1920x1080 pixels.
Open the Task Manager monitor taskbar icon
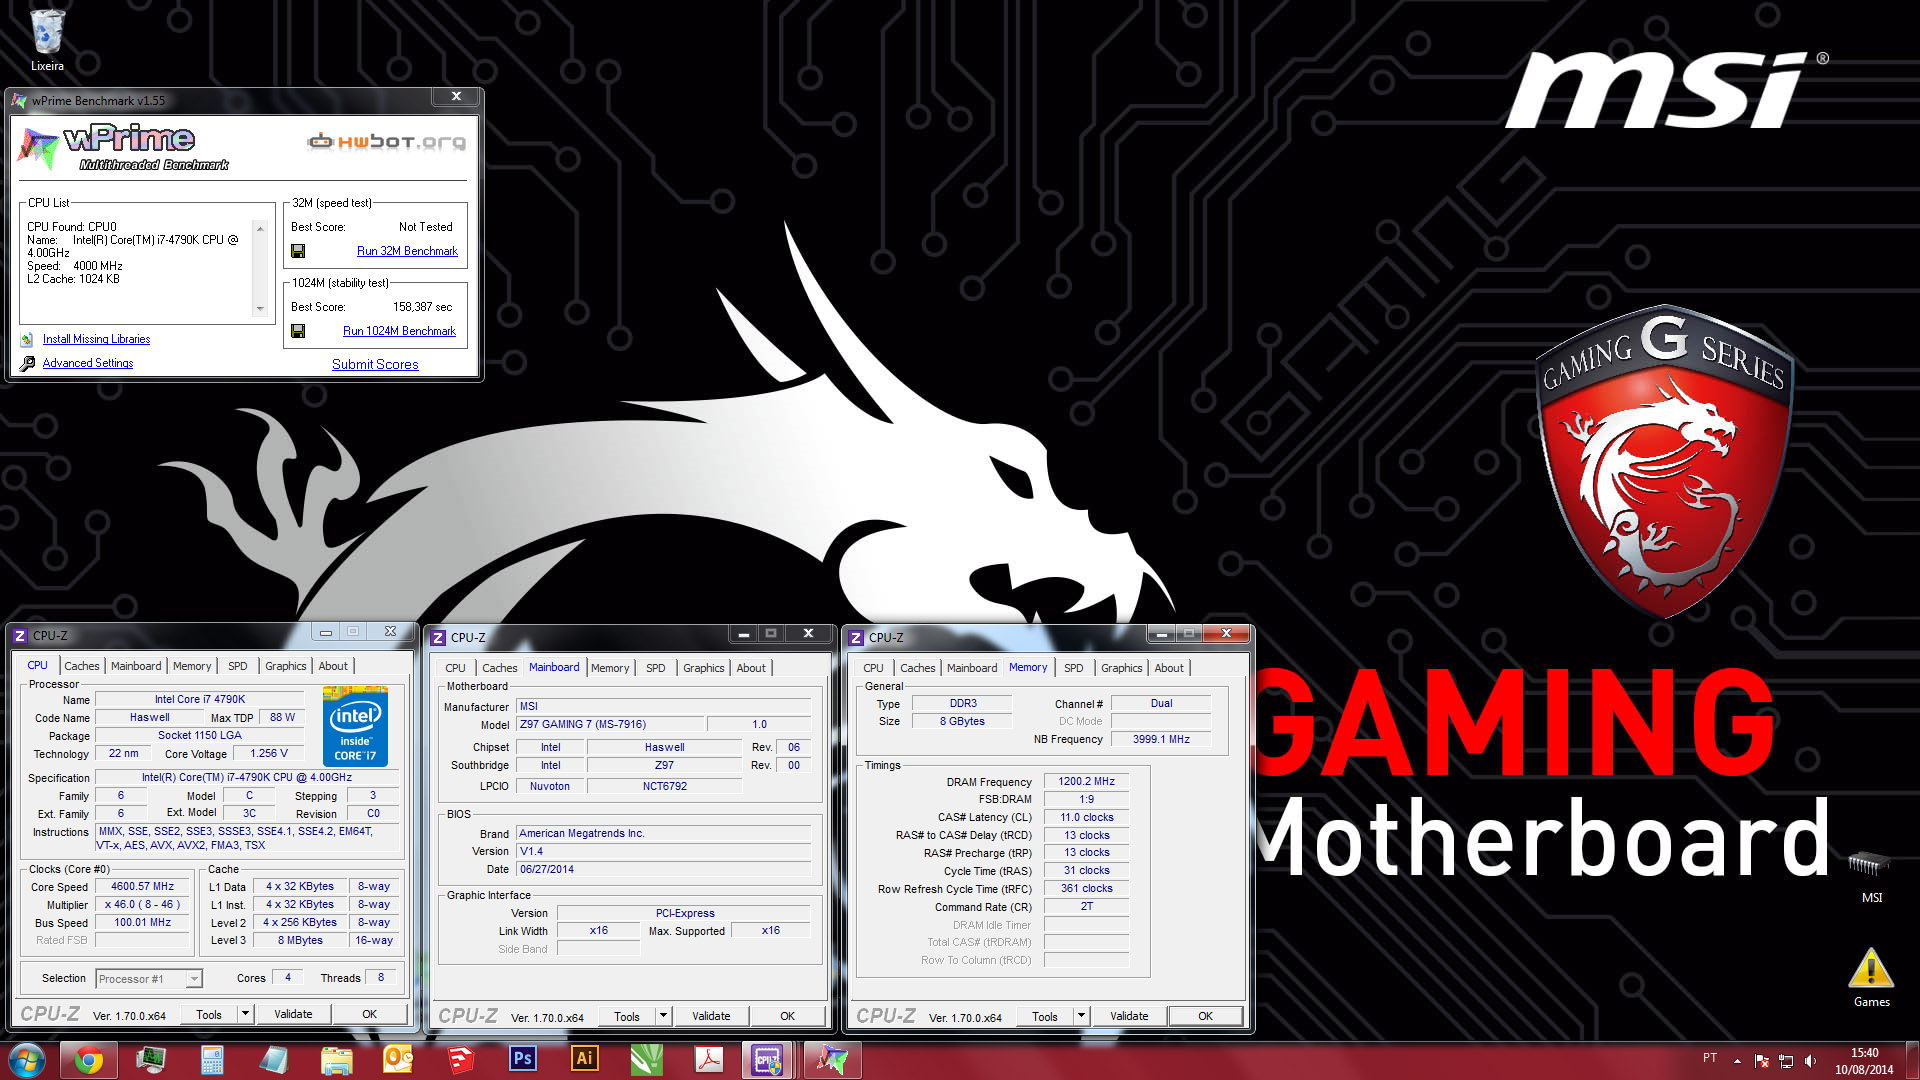click(x=151, y=1060)
